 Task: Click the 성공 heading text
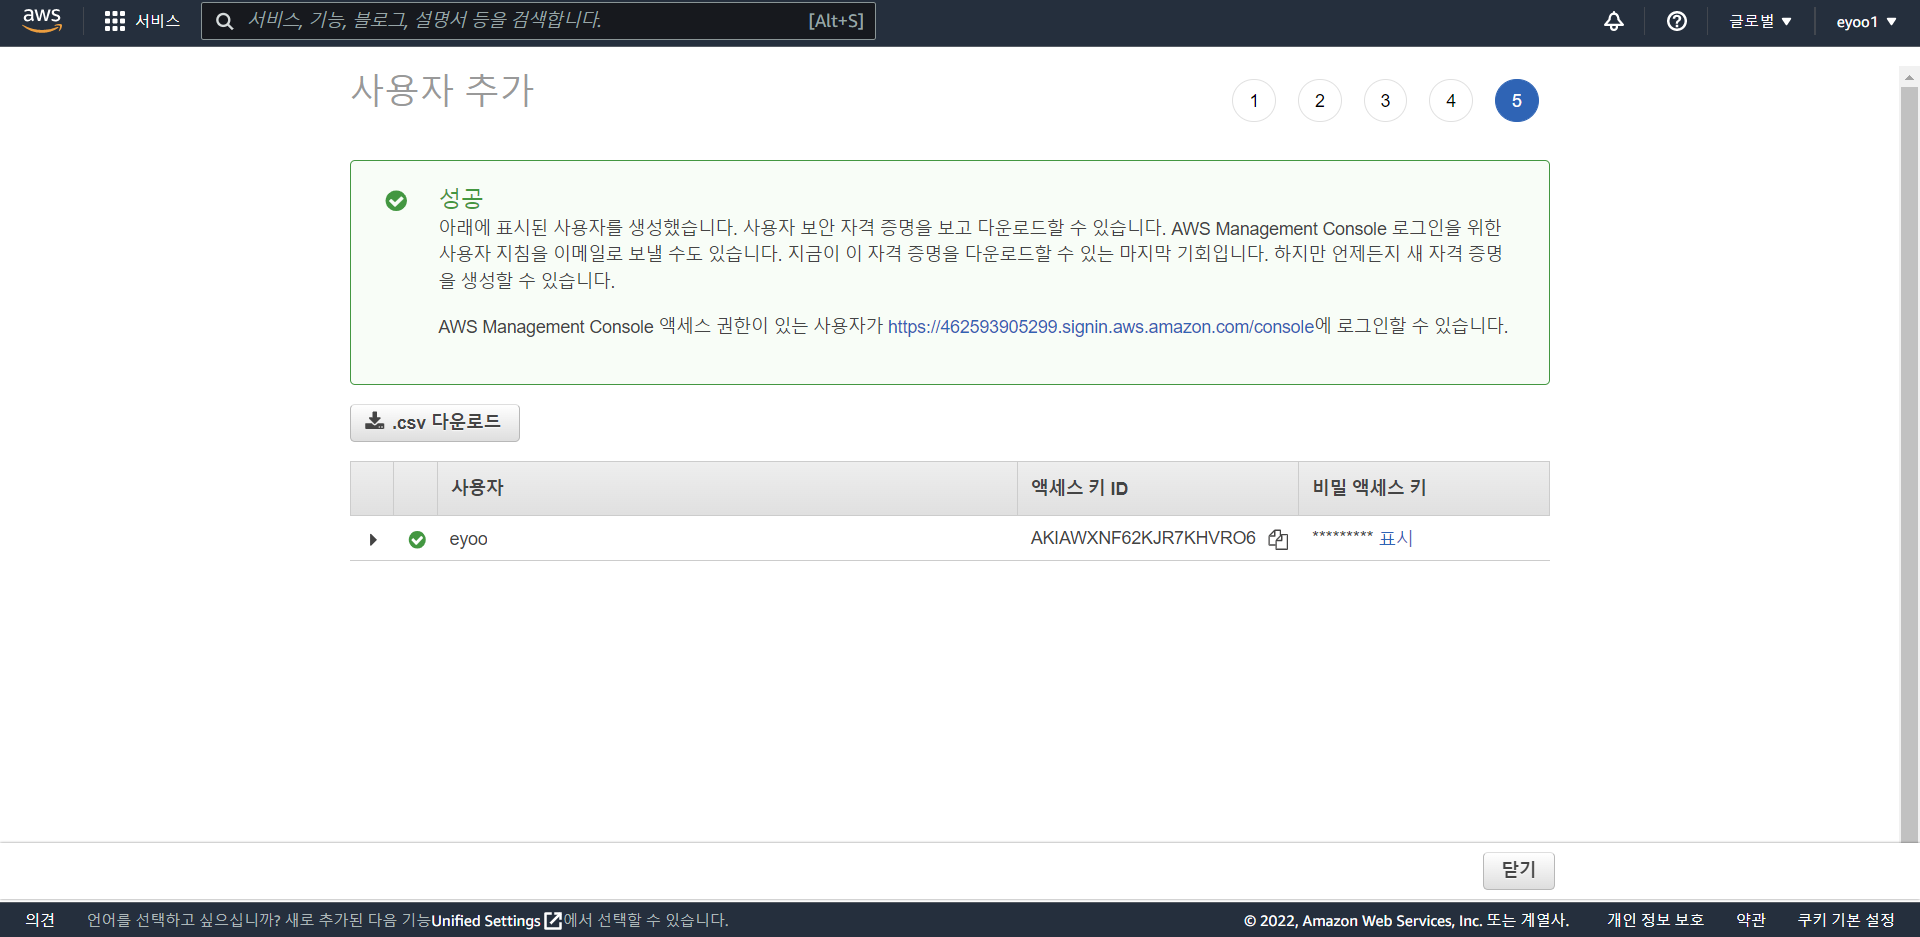pos(461,198)
